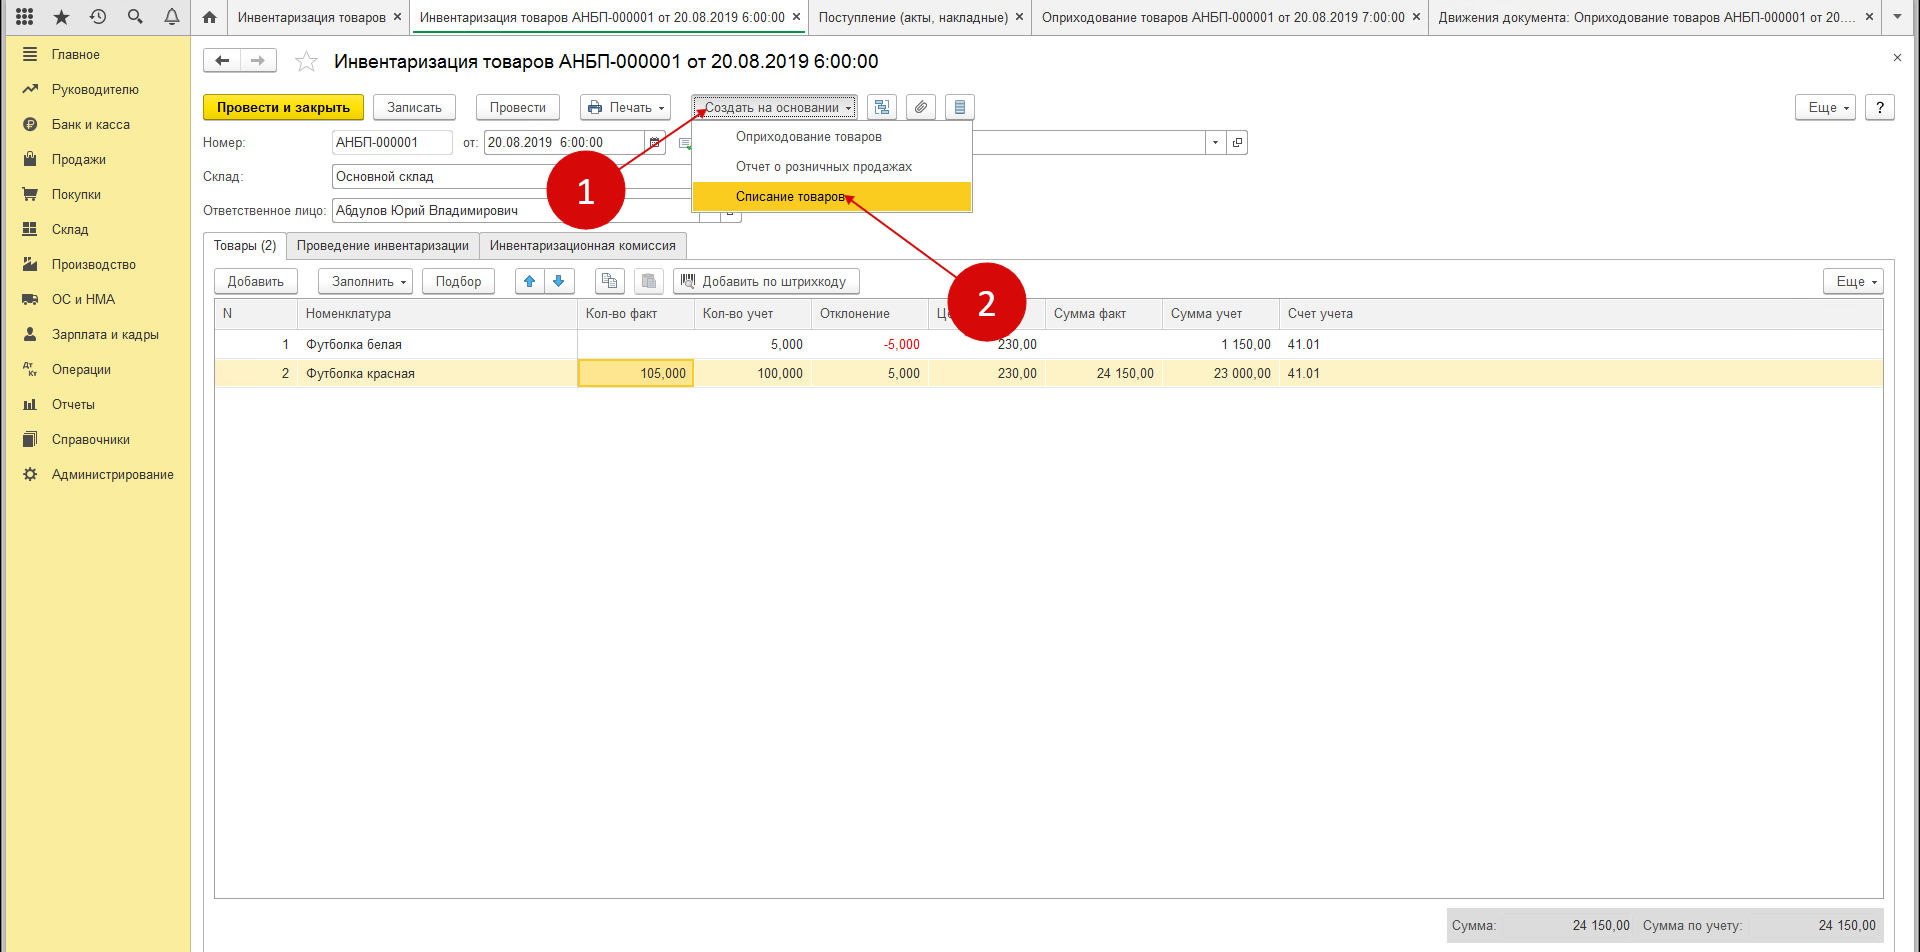Viewport: 1920px width, 952px height.
Task: Expand the table toolbar Еще menu
Action: pyautogui.click(x=1853, y=281)
